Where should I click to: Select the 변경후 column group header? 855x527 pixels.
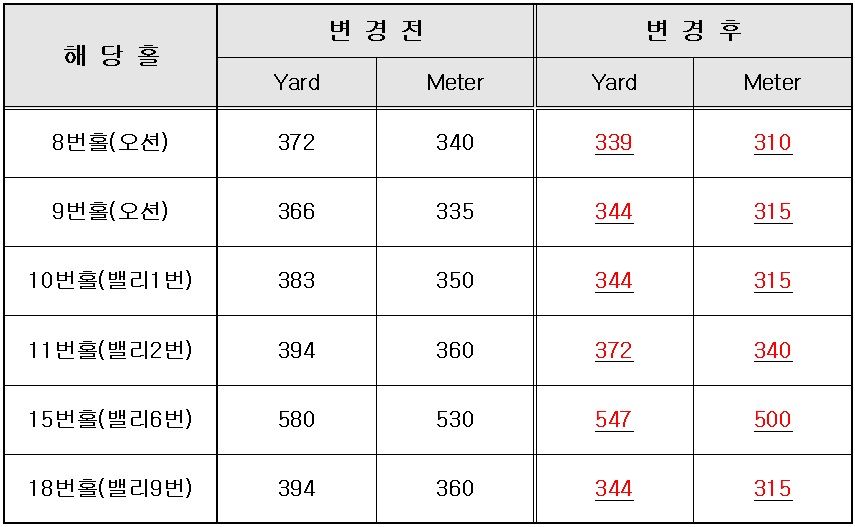coord(694,31)
